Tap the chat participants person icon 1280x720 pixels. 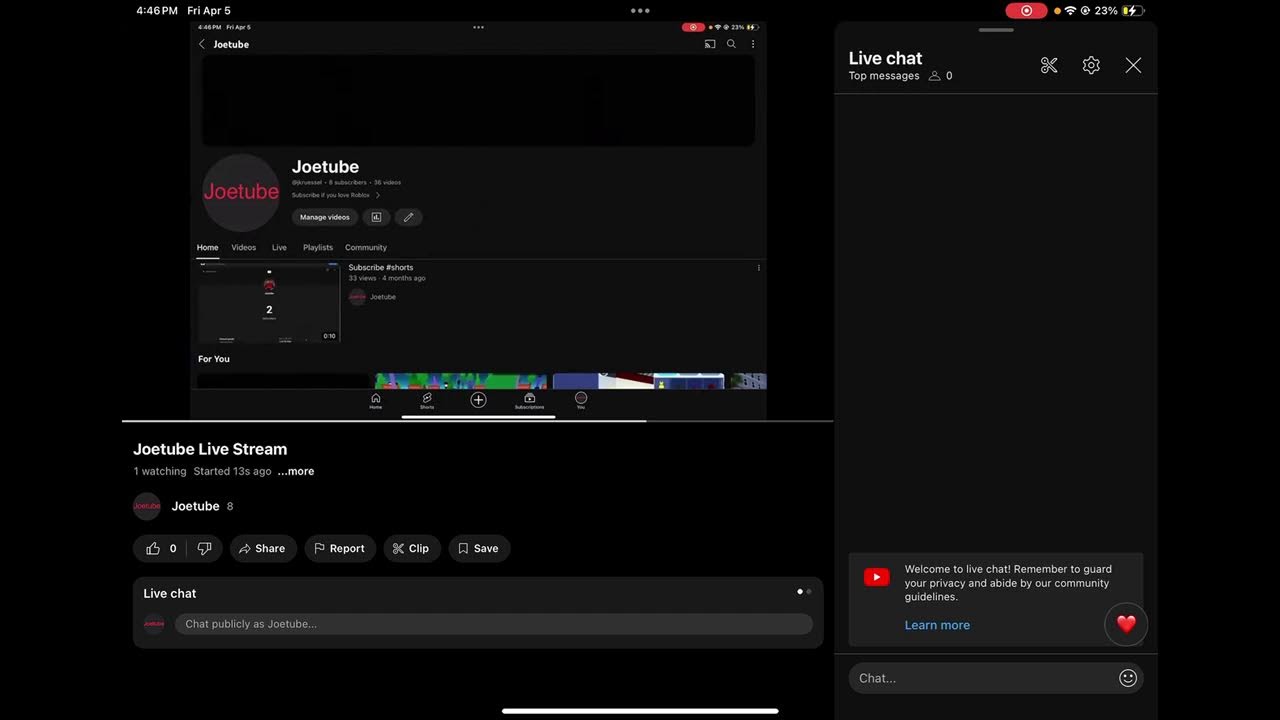click(x=935, y=76)
